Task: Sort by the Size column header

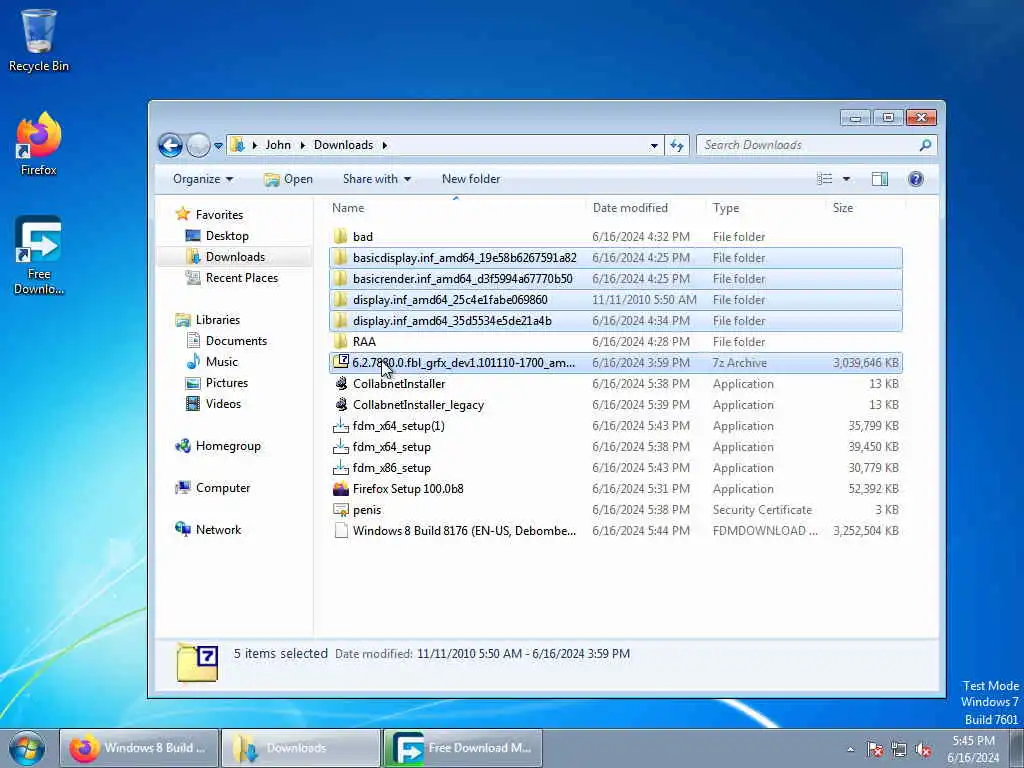Action: point(865,208)
